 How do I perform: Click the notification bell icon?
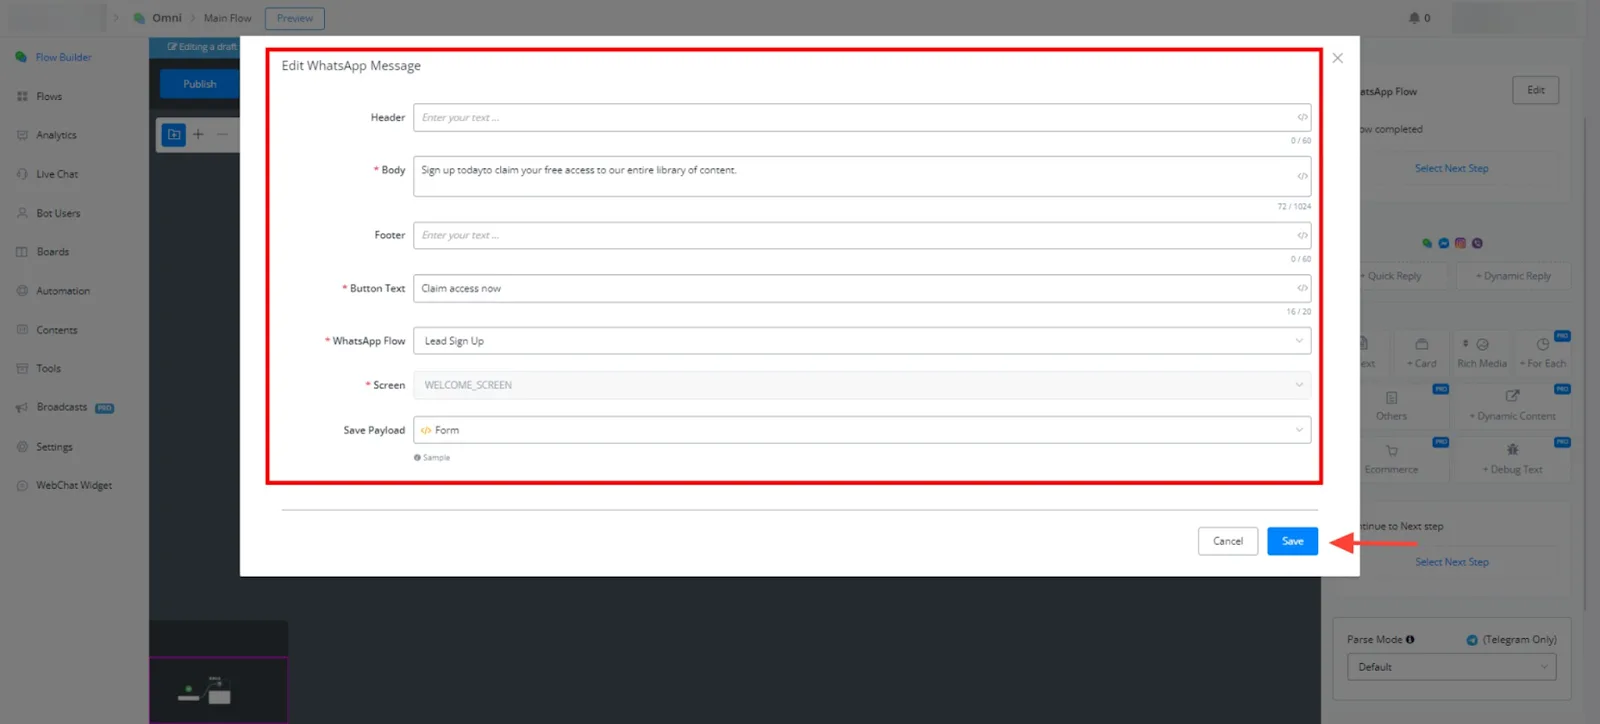(1414, 18)
